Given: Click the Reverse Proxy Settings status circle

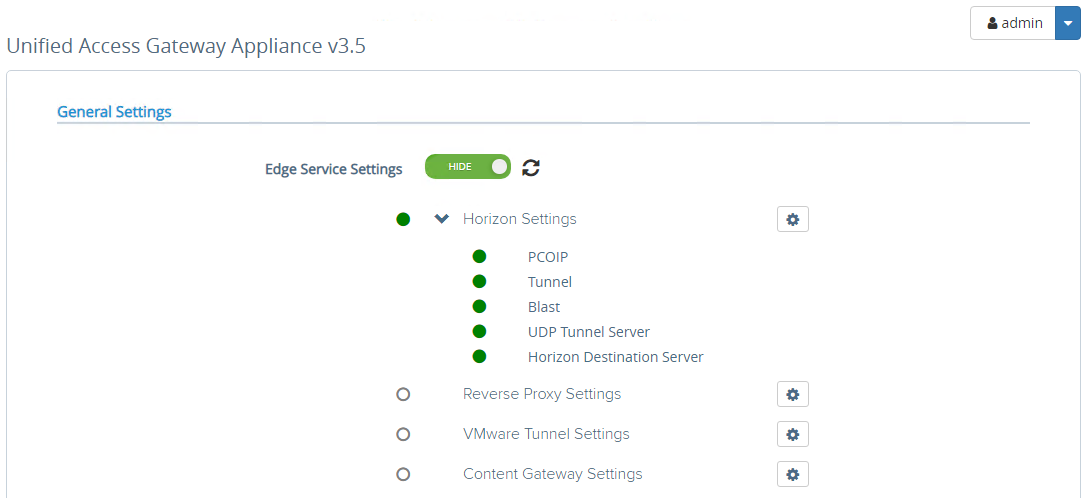Looking at the screenshot, I should pos(403,394).
